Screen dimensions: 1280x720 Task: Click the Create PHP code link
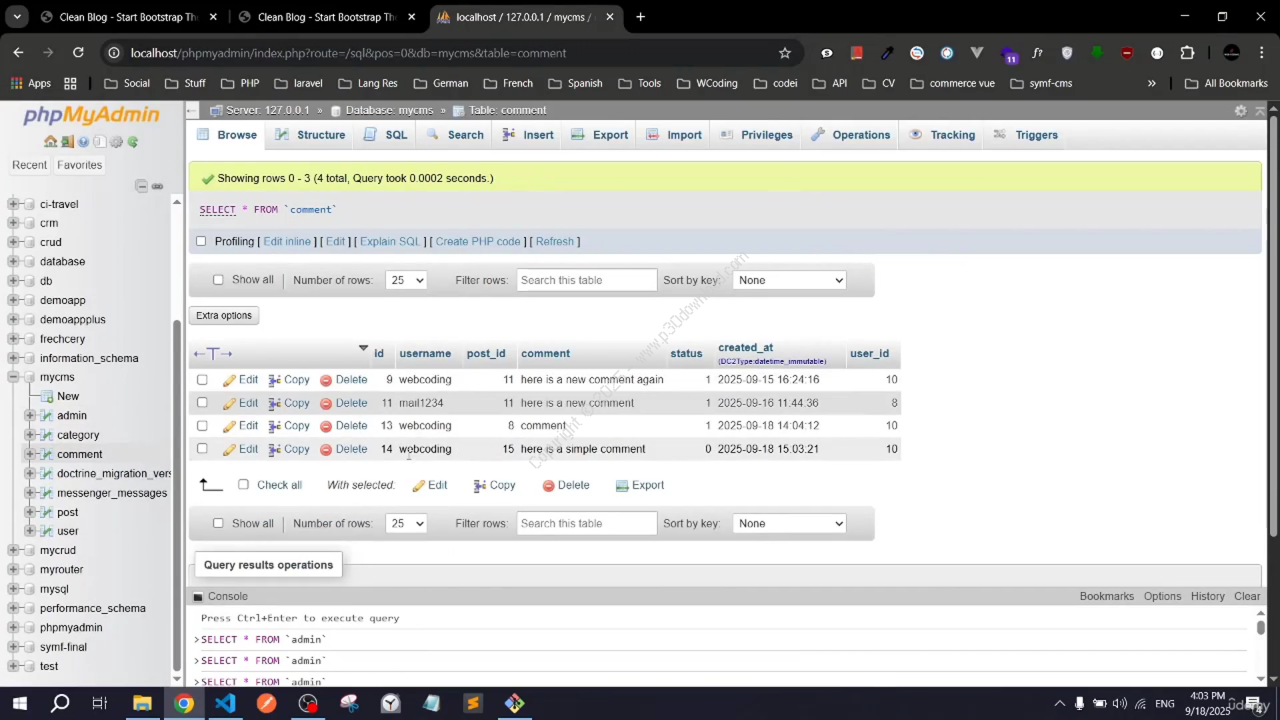pyautogui.click(x=478, y=241)
